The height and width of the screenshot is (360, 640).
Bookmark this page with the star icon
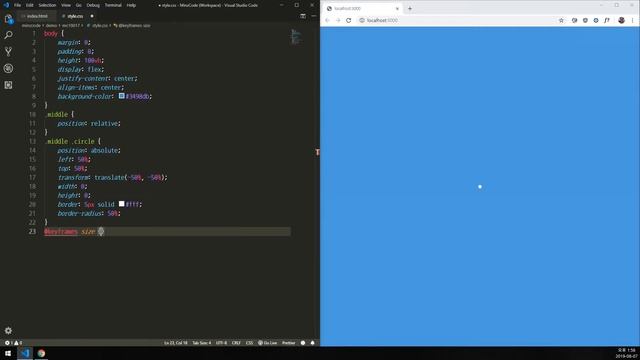tap(561, 20)
